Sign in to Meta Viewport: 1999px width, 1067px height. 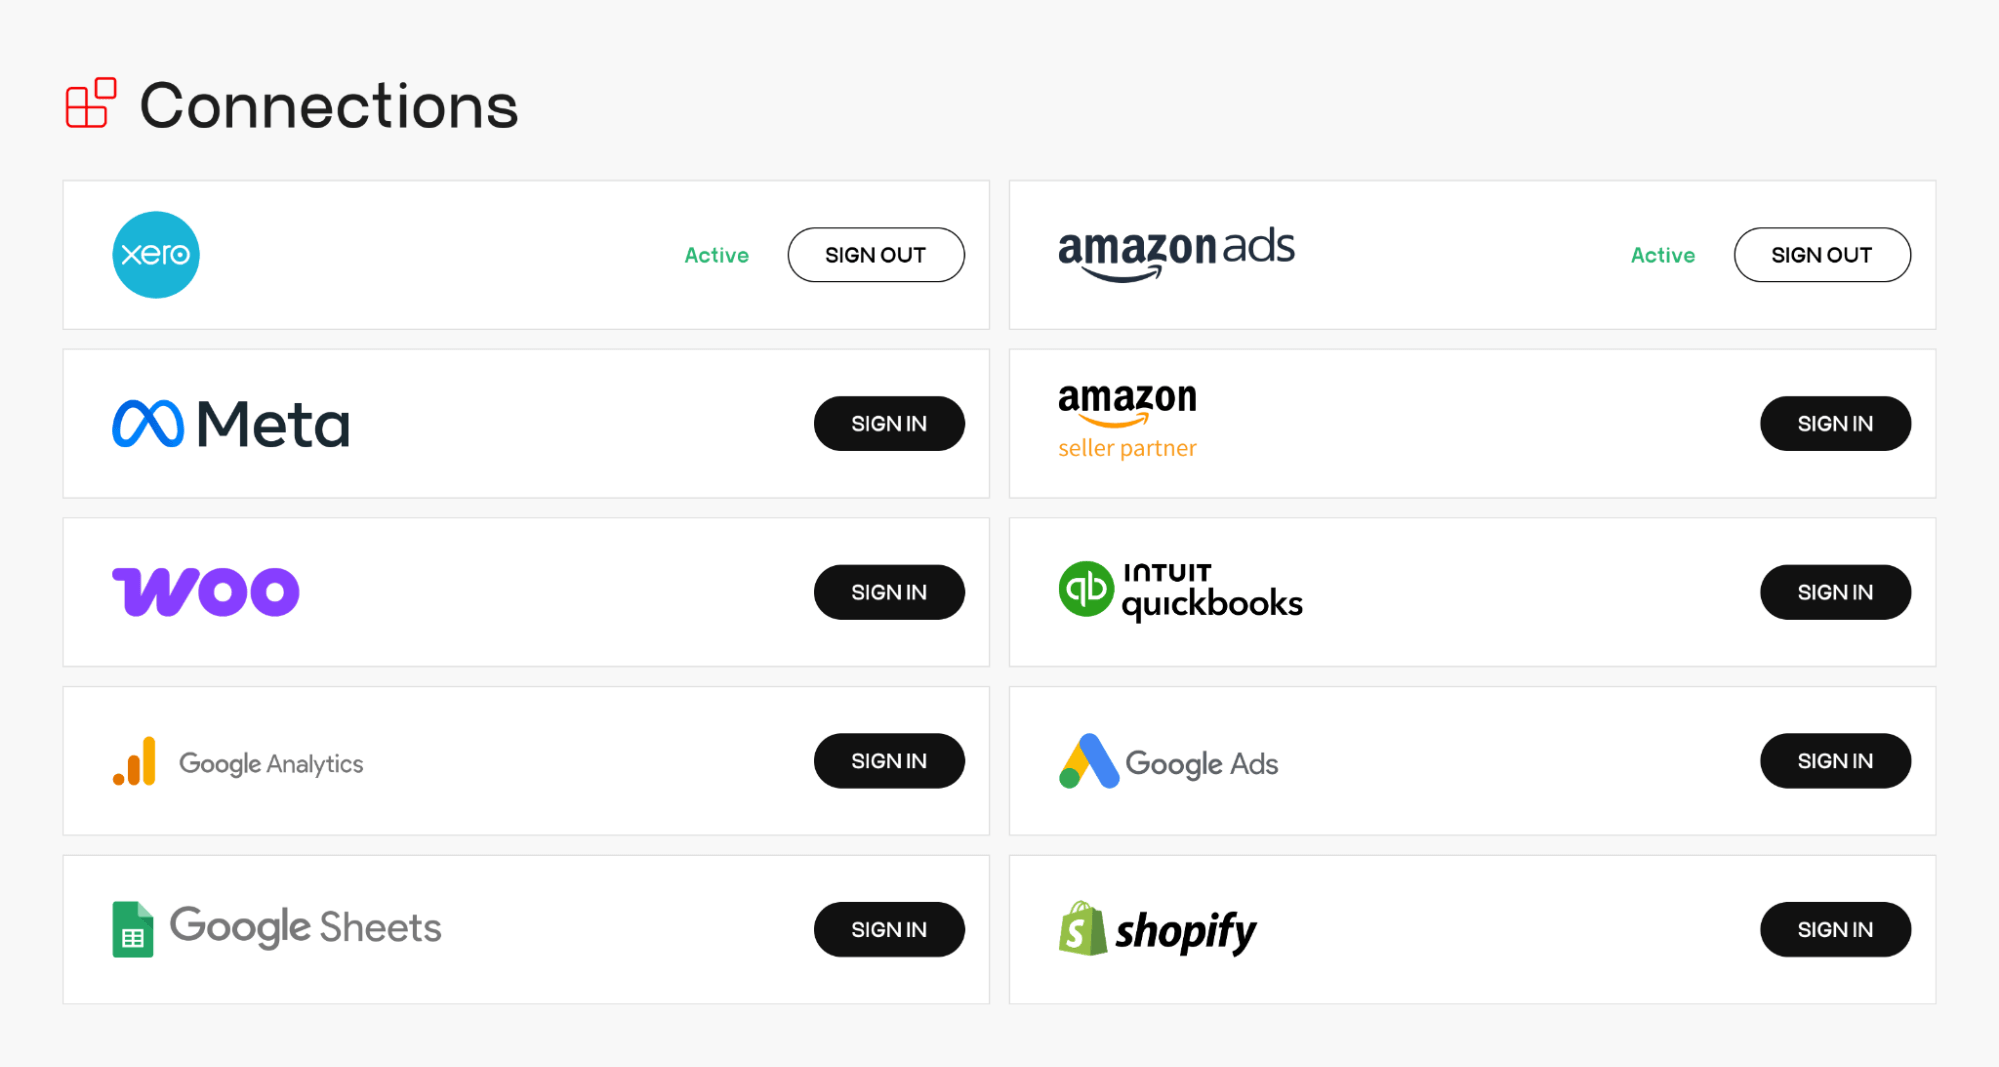(x=889, y=423)
